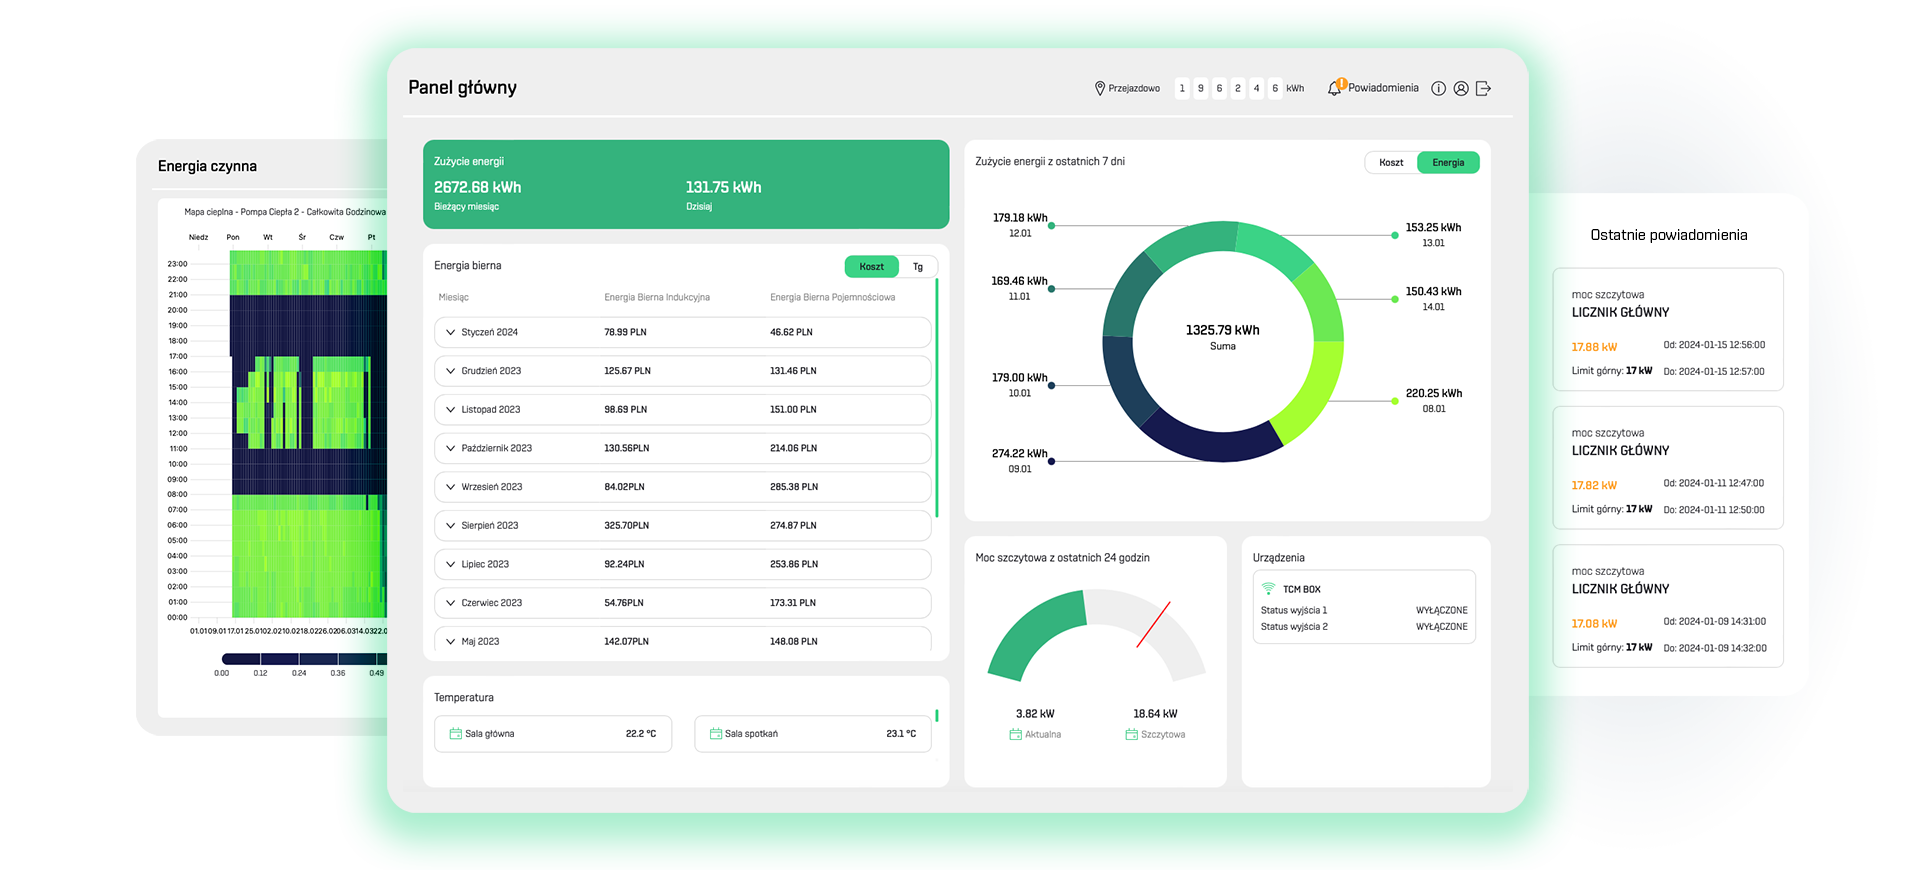1920x870 pixels.
Task: Open the notifications bell icon
Action: pyautogui.click(x=1334, y=88)
